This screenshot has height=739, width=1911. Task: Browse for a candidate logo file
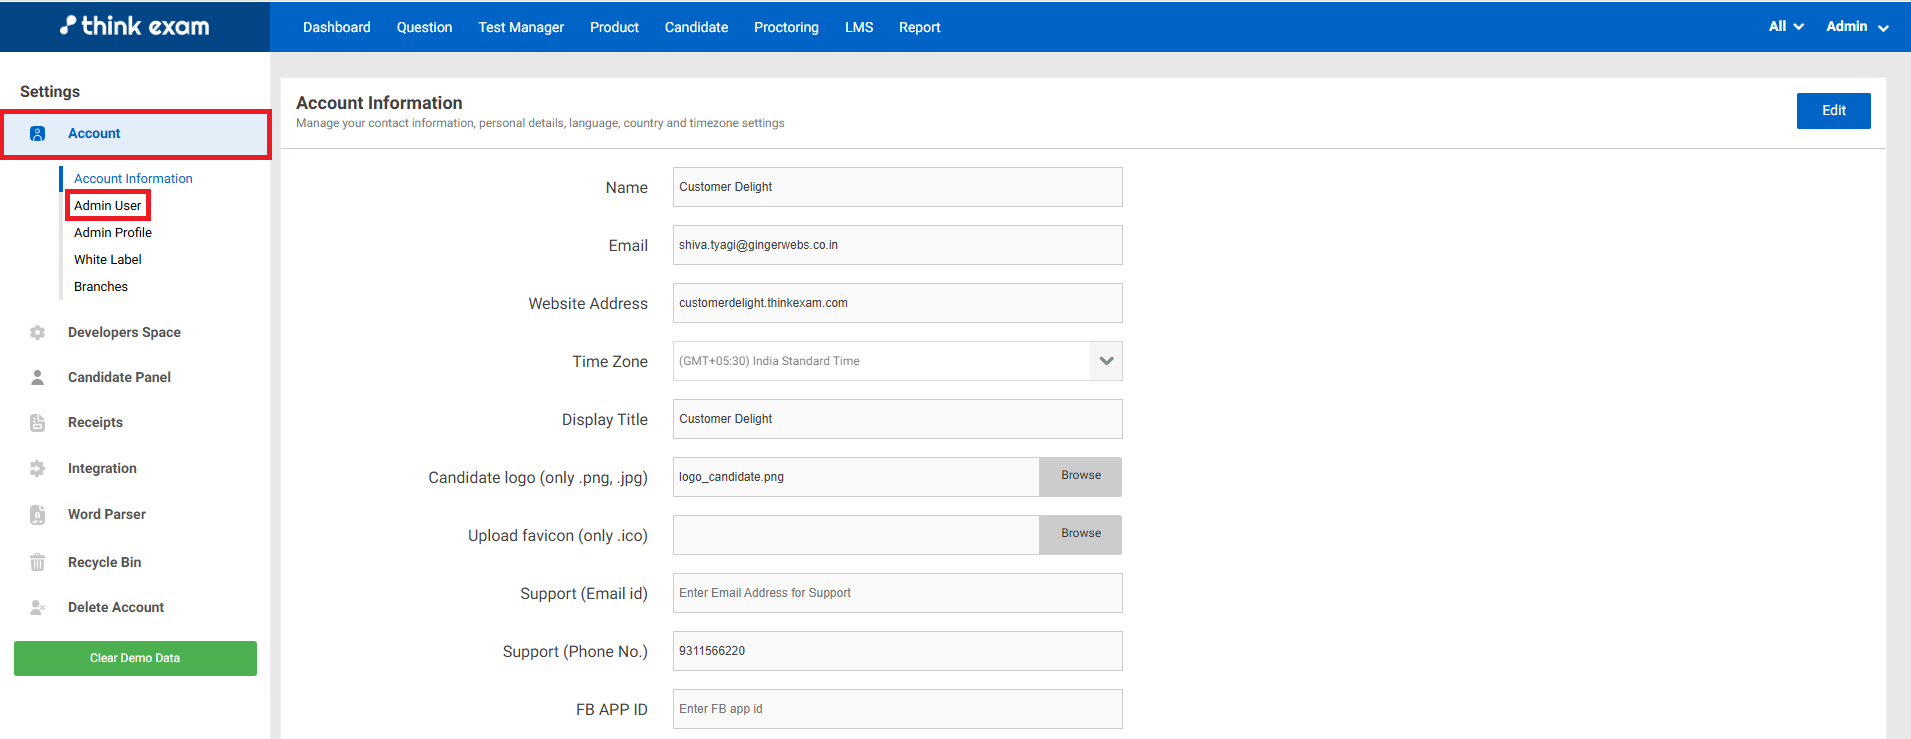(x=1080, y=476)
